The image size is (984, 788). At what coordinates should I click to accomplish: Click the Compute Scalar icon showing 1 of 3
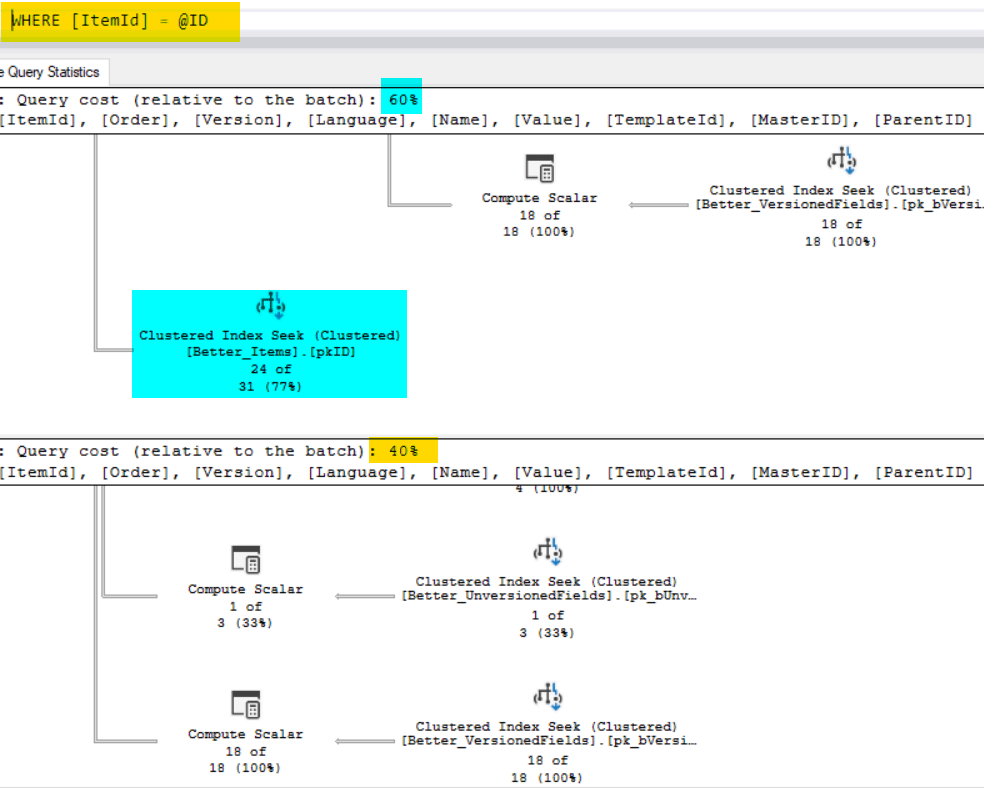tap(245, 560)
